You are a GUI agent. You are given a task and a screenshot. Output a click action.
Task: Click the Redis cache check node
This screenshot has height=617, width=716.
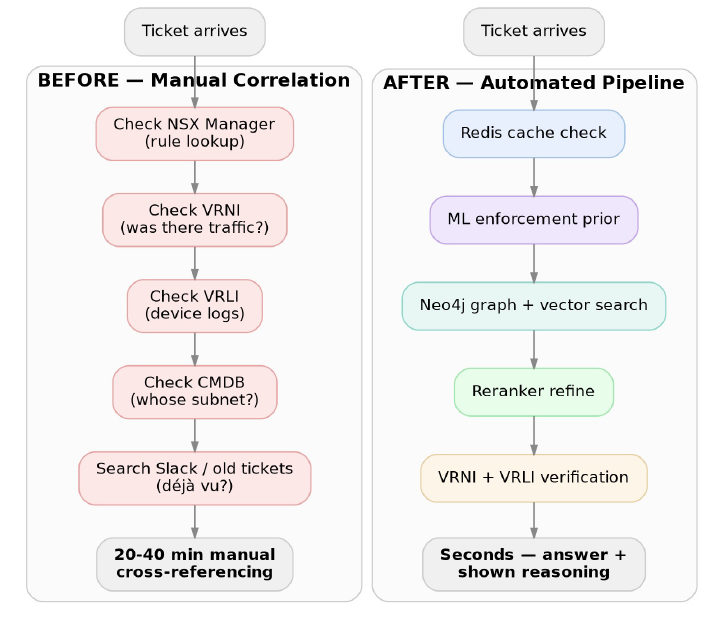534,134
